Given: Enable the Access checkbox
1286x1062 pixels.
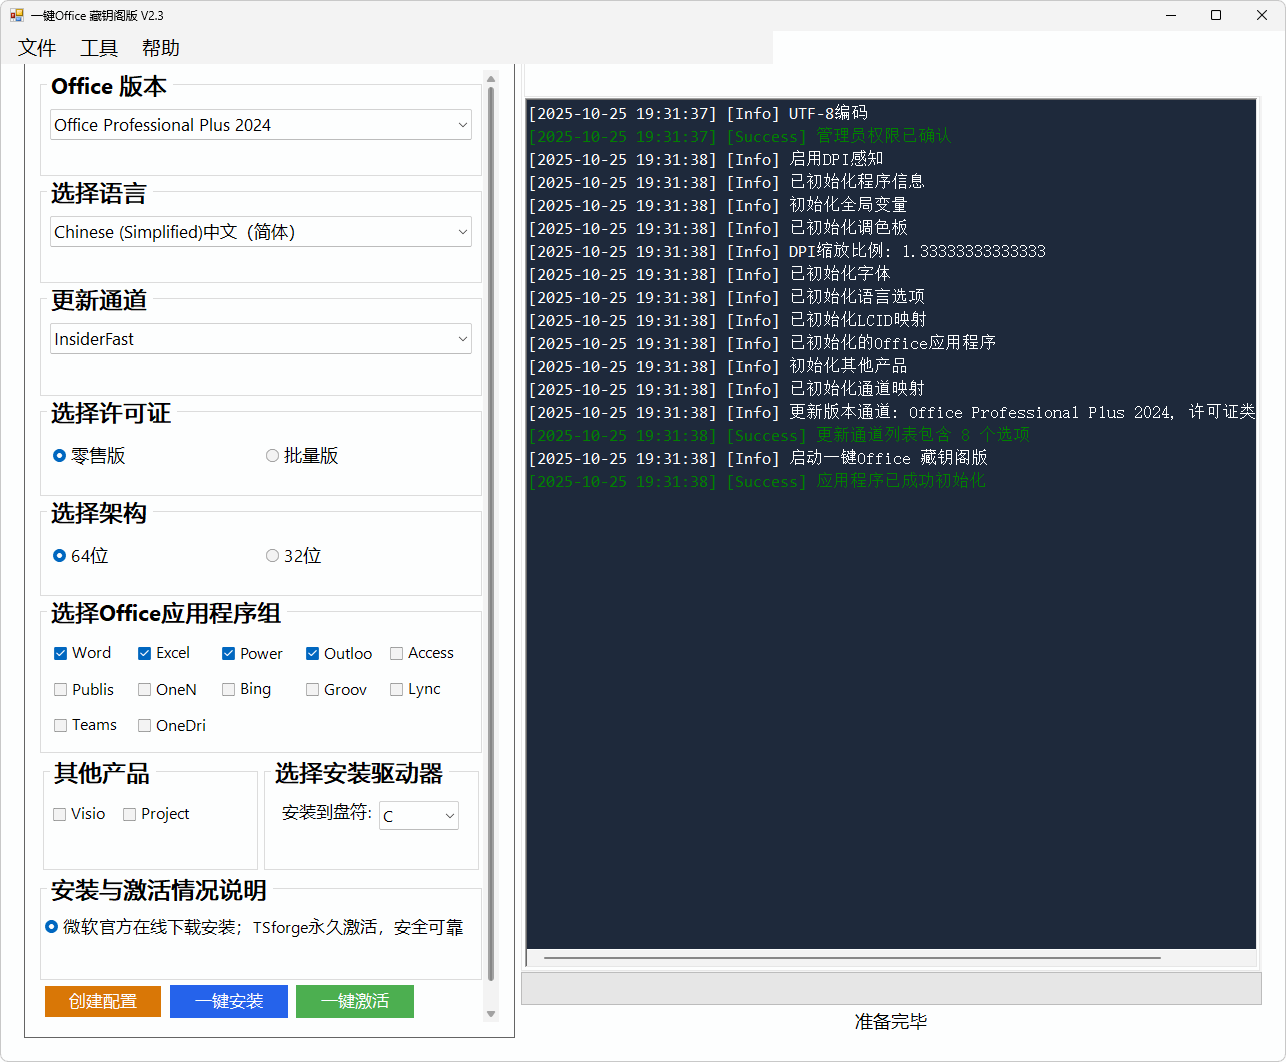Looking at the screenshot, I should (395, 652).
